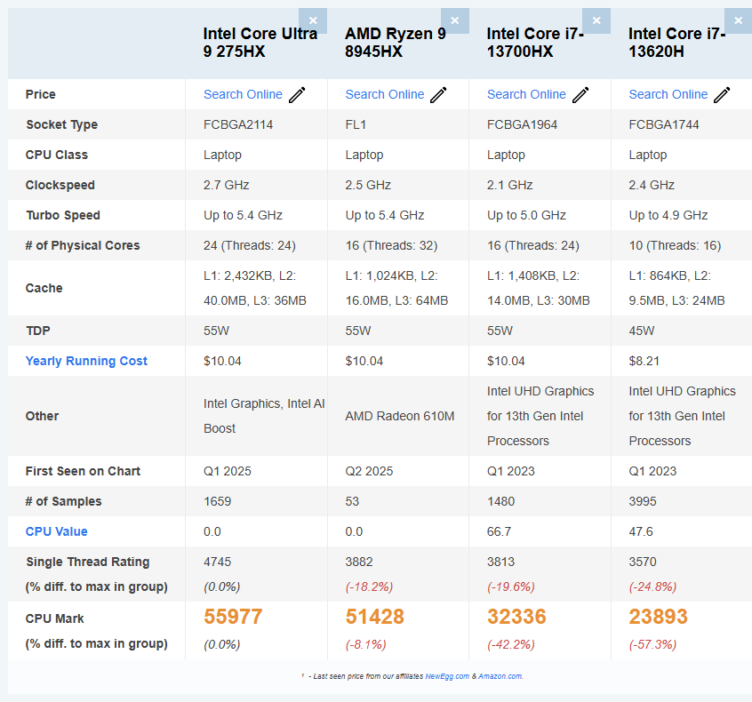The image size is (752, 702).
Task: Click samples count 1659
Action: tap(217, 502)
